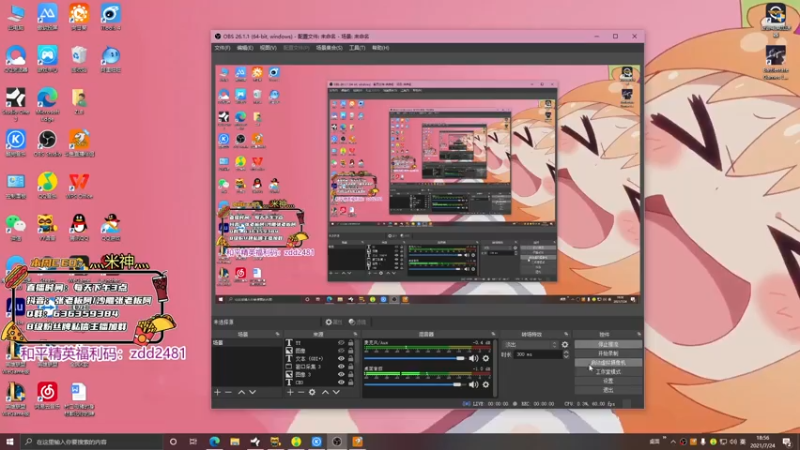
Task: Click 停止推流 stop streaming button
Action: (x=608, y=344)
